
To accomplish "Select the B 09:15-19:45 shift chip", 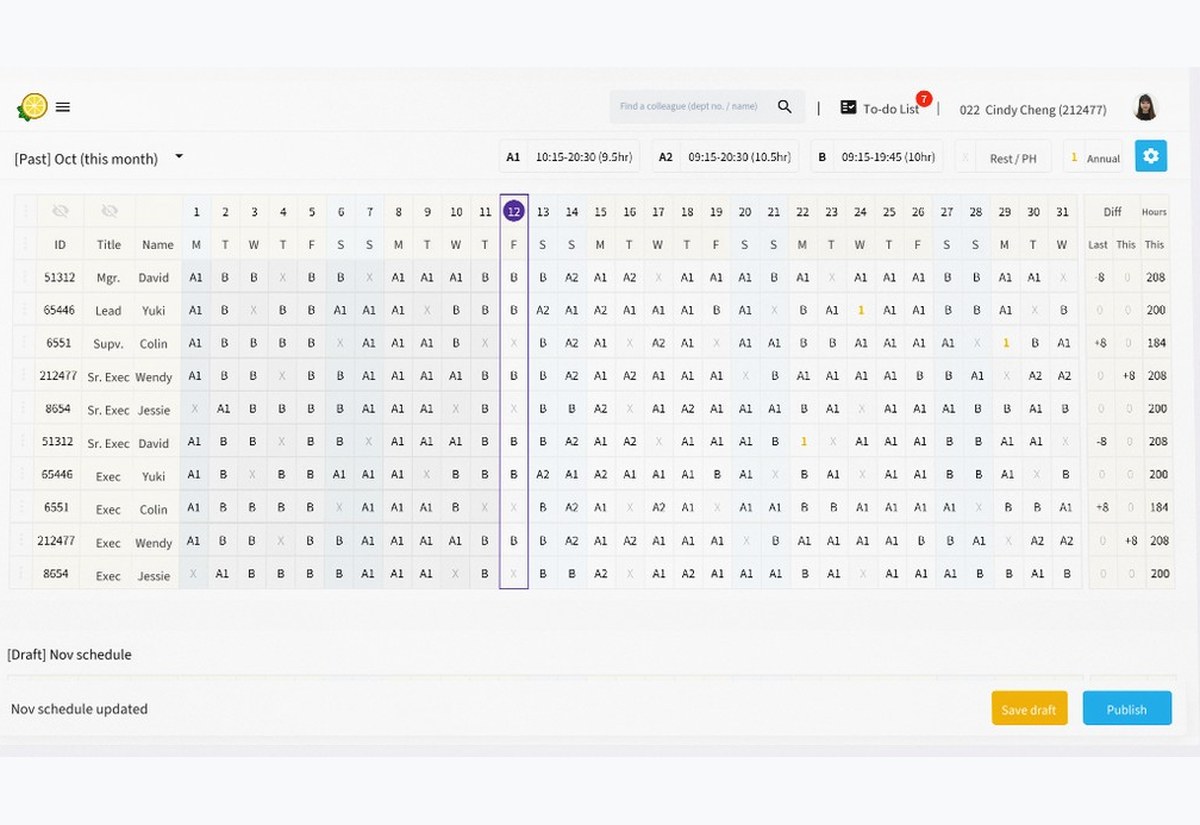I will pos(877,157).
